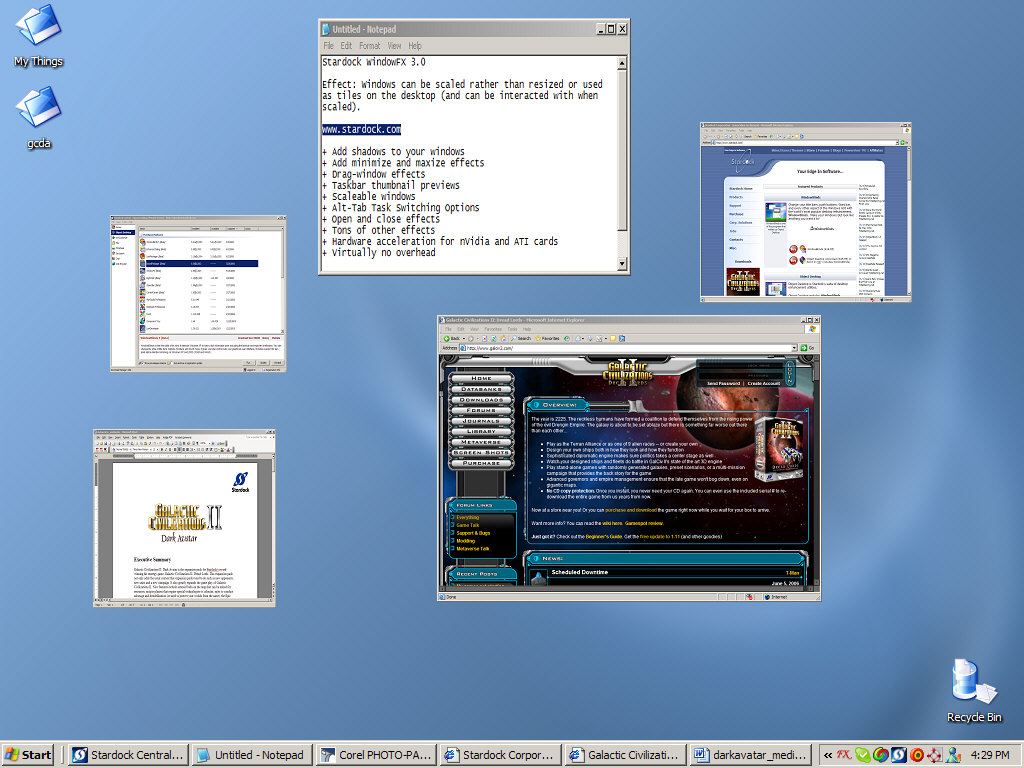Open the Modding forum link
Viewport: 1024px width, 768px height.
466,541
